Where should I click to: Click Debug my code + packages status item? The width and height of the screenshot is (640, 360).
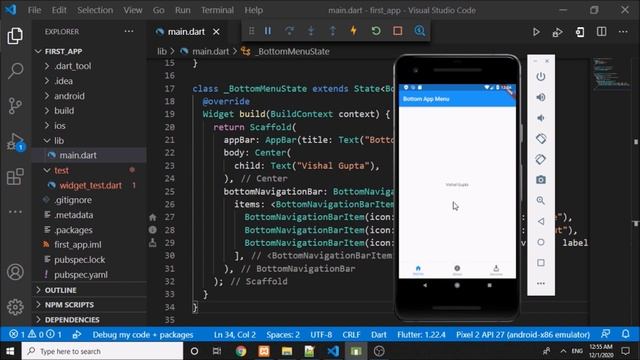tap(142, 335)
